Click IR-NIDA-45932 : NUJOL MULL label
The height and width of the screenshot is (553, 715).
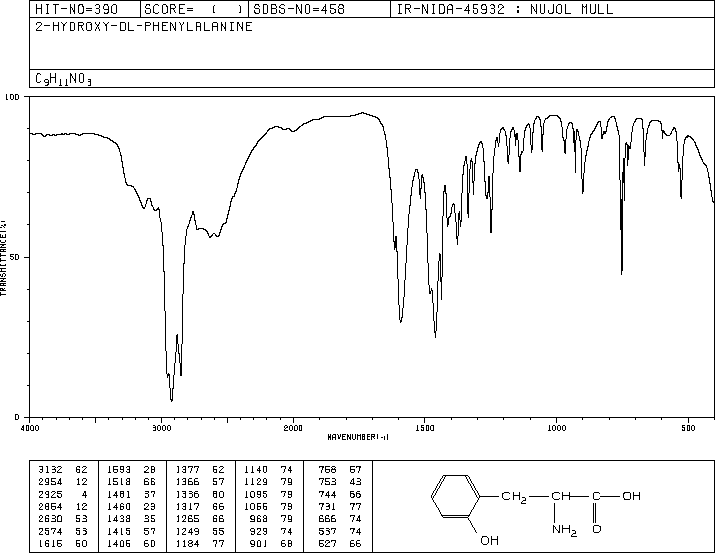click(505, 9)
